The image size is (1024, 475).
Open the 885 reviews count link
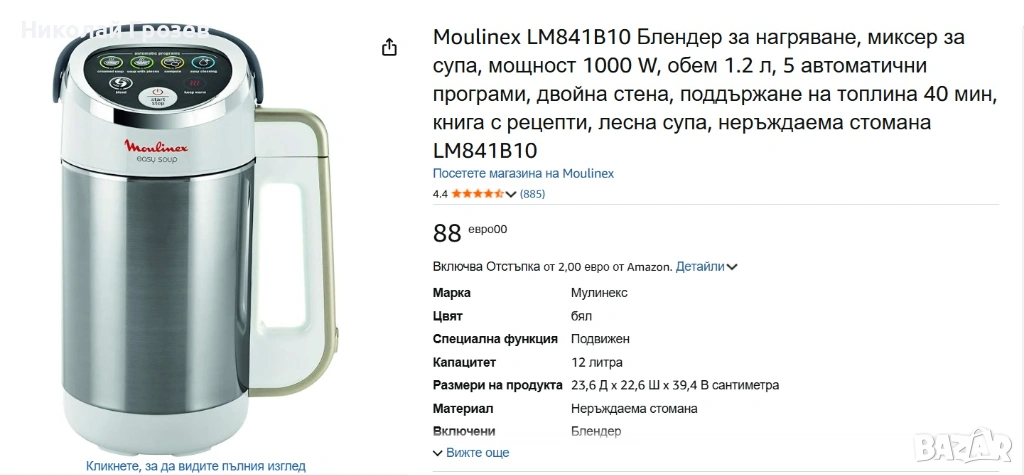[533, 194]
